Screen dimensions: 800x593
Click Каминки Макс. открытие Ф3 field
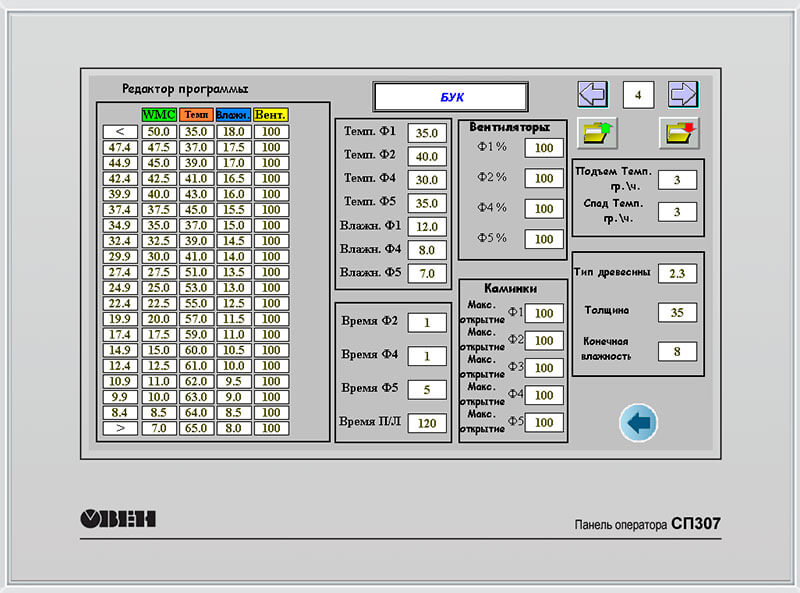click(x=544, y=368)
